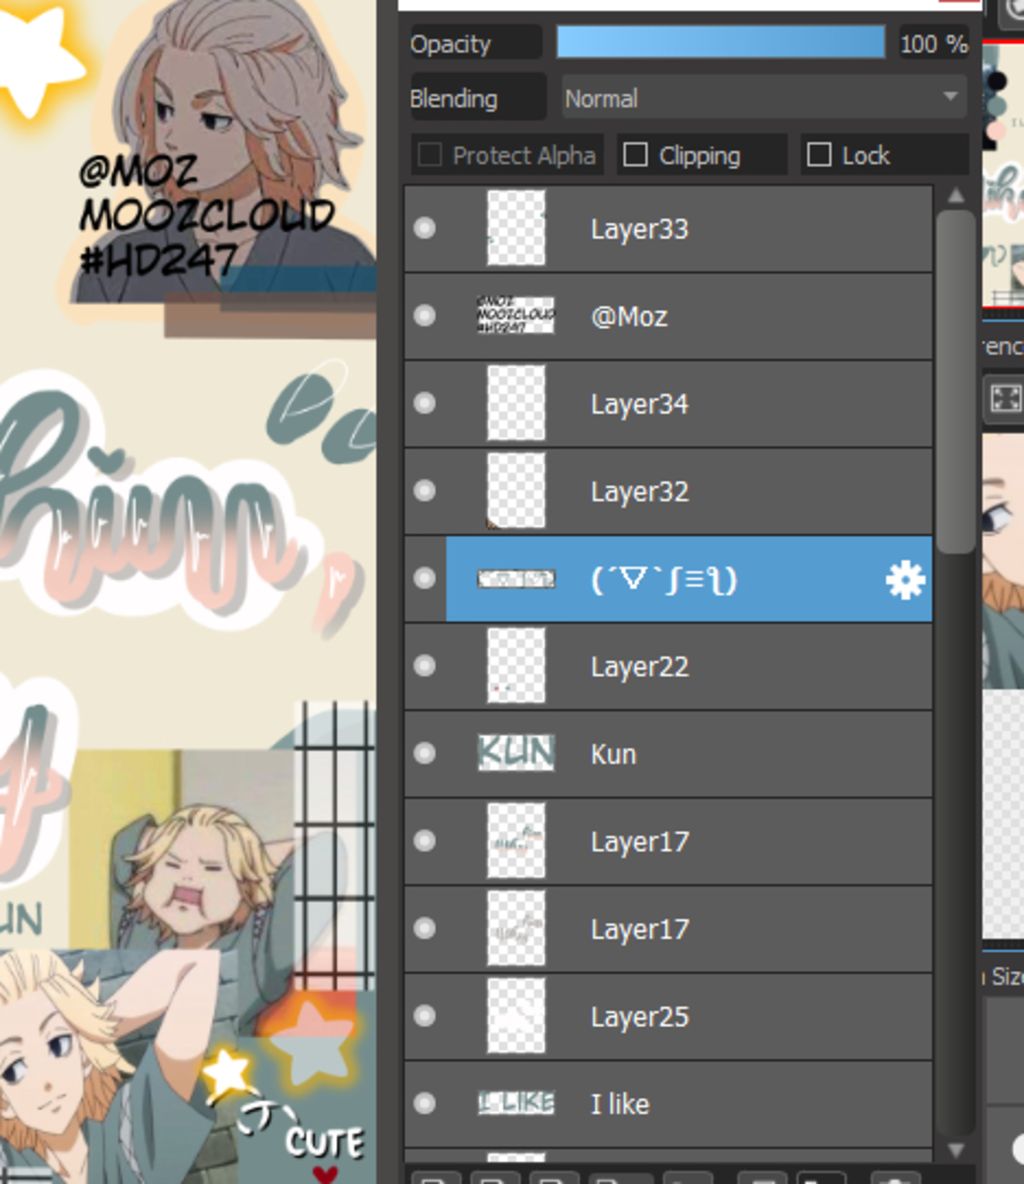Hide the @Moz text layer
The height and width of the screenshot is (1184, 1024).
pos(425,316)
